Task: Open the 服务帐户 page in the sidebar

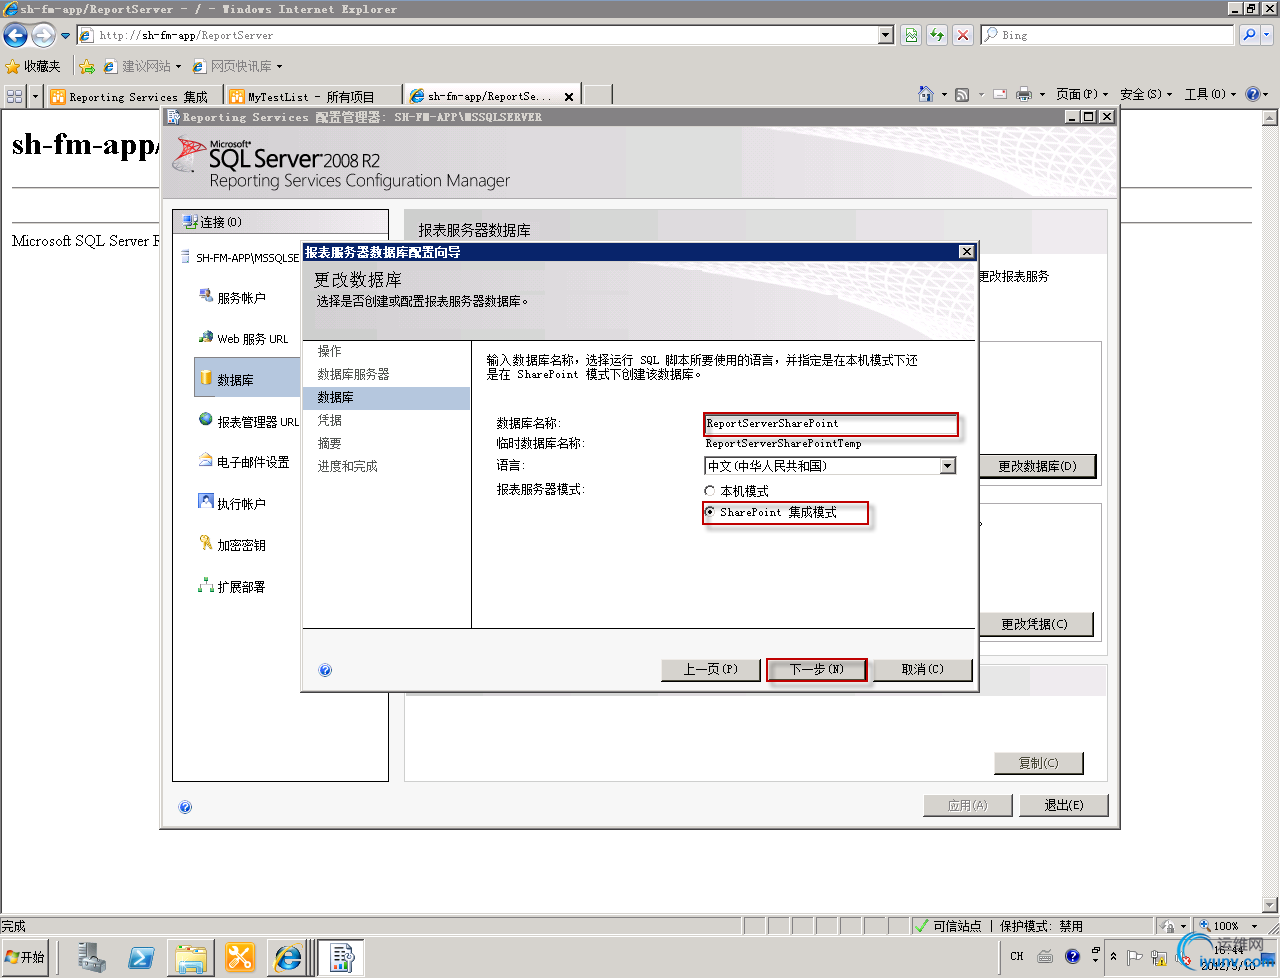Action: click(x=241, y=298)
